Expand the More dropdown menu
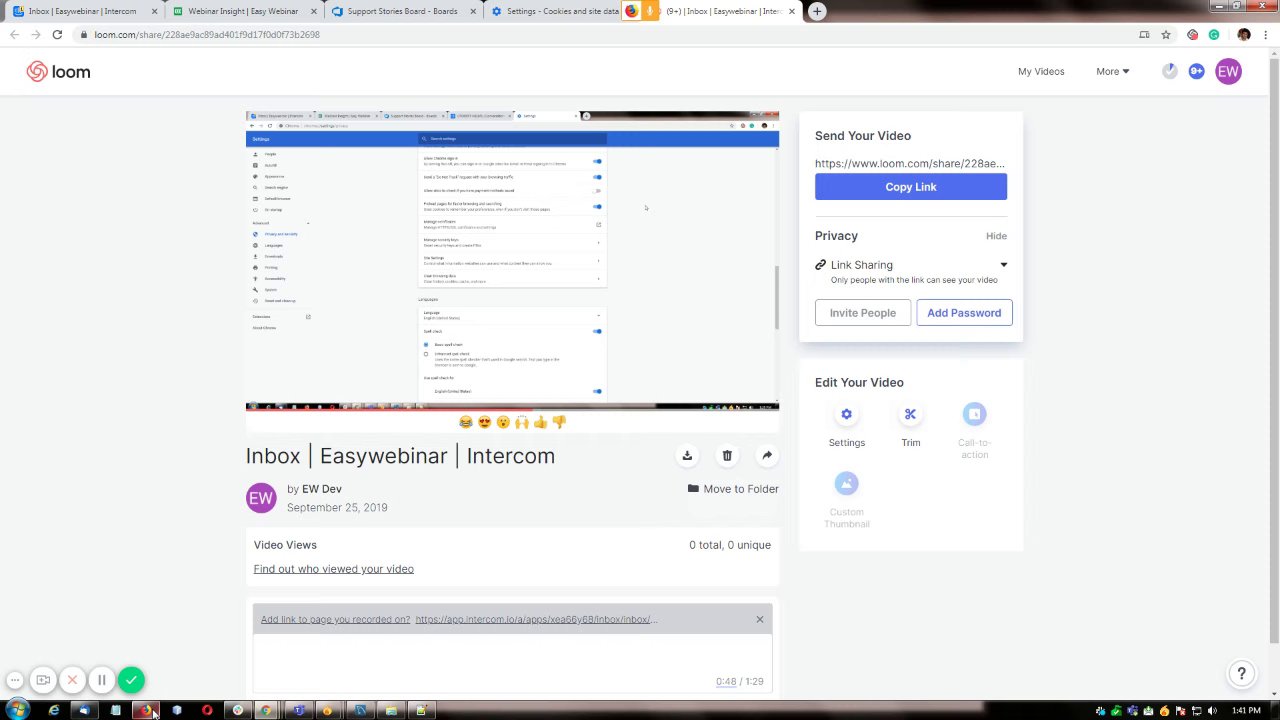1280x720 pixels. tap(1112, 71)
